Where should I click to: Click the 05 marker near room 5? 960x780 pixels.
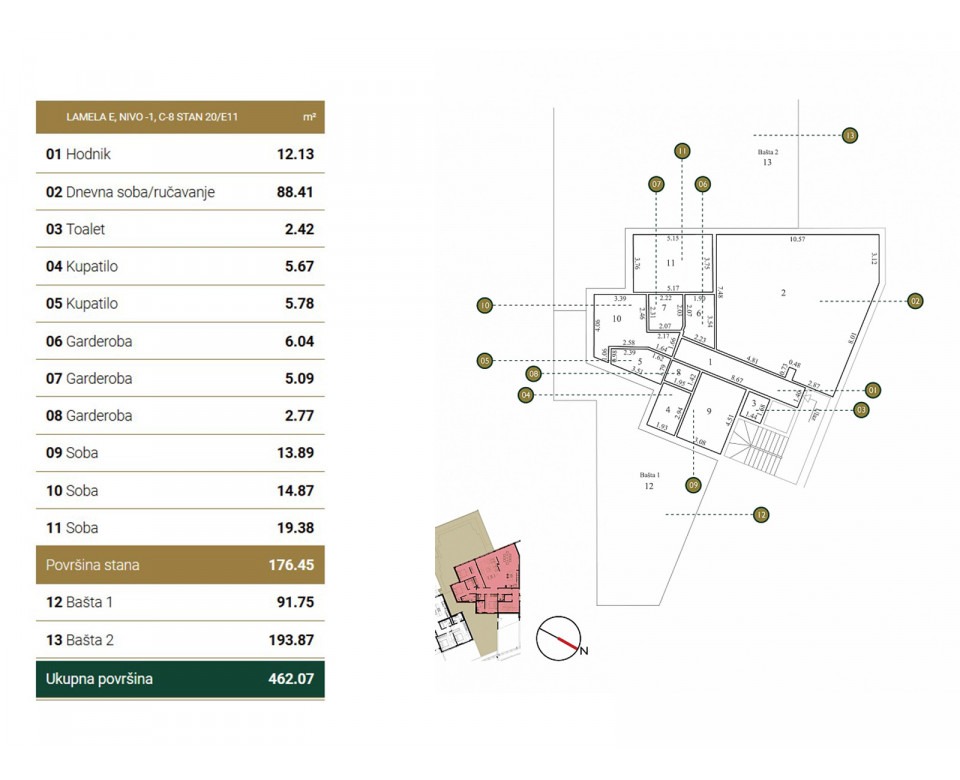(x=486, y=359)
